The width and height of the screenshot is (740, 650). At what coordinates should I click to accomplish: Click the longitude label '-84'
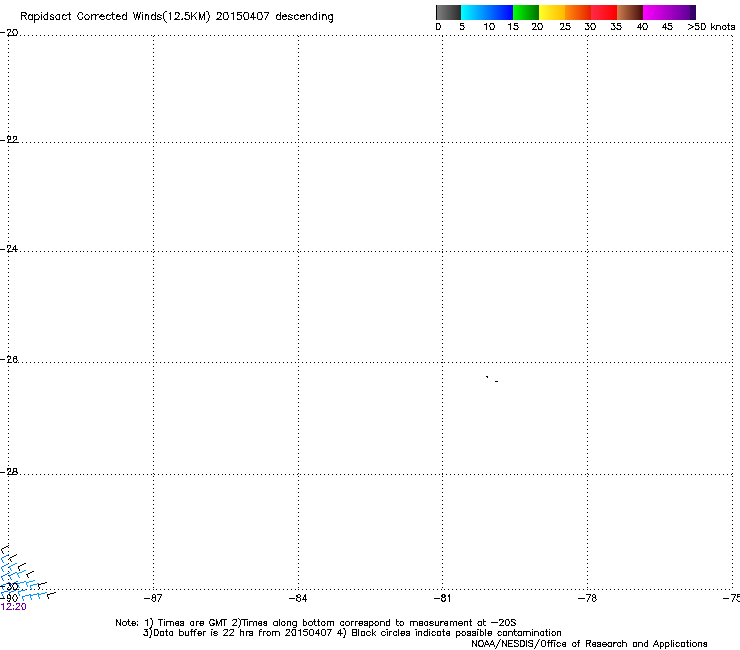(298, 598)
